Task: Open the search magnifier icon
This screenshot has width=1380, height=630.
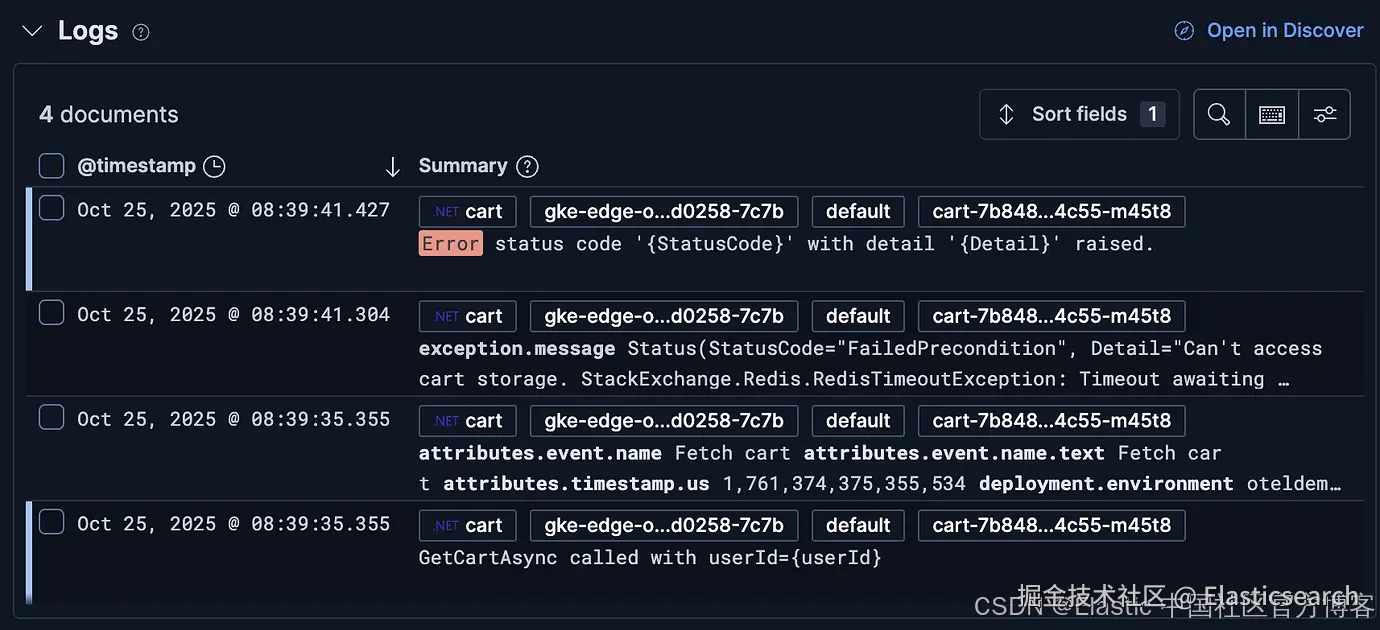Action: tap(1219, 114)
